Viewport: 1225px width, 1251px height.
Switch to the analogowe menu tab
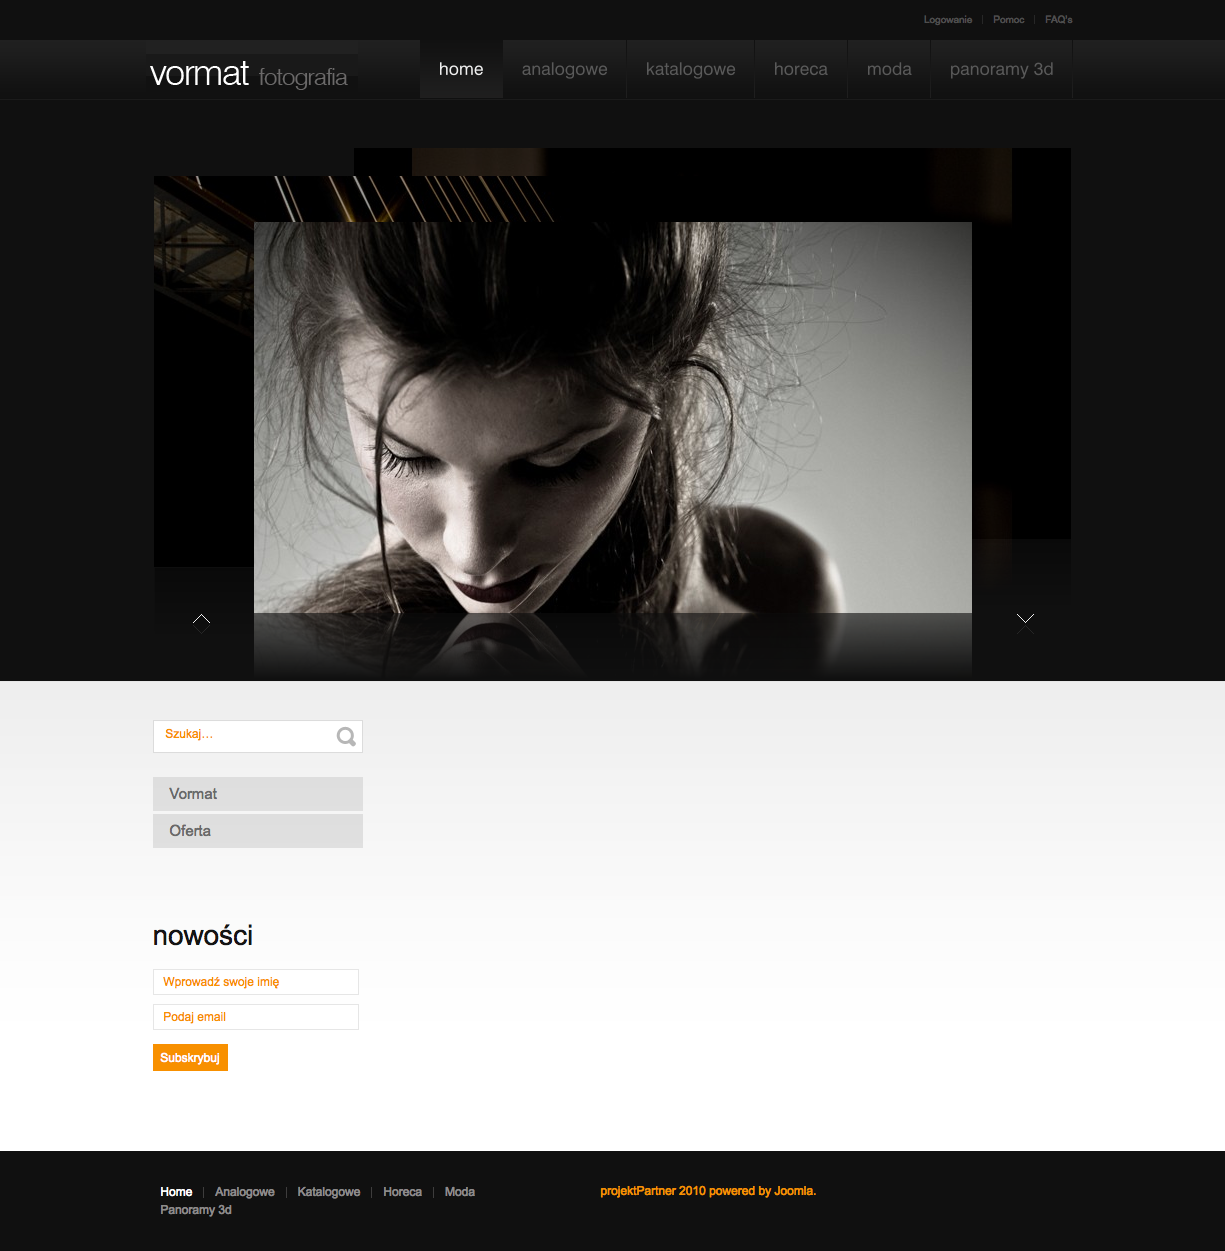[x=564, y=69]
